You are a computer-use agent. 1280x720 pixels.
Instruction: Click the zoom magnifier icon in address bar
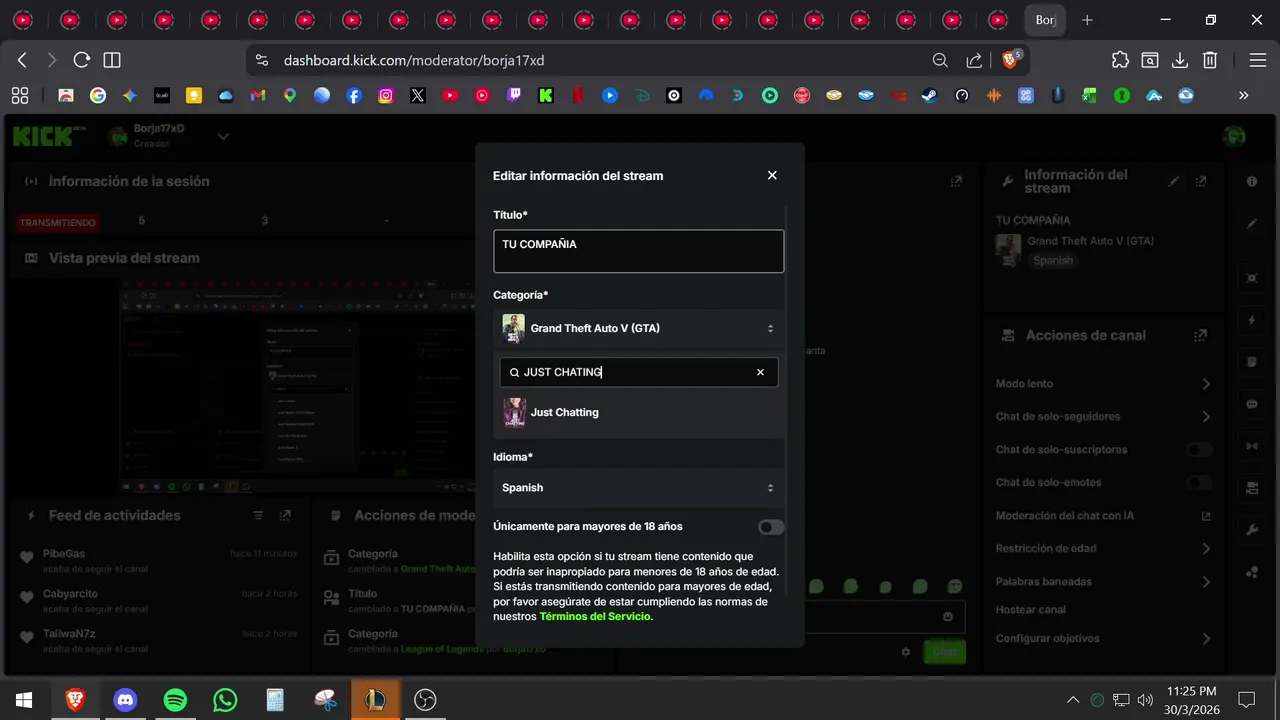[x=940, y=60]
